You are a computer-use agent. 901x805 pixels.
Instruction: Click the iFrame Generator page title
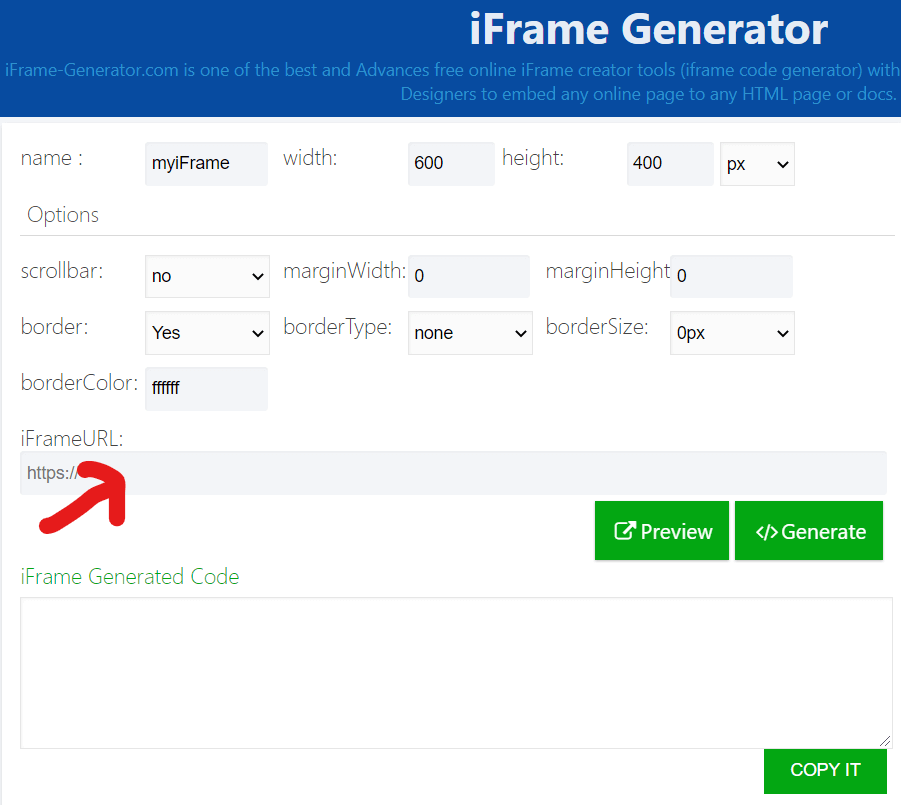(648, 30)
